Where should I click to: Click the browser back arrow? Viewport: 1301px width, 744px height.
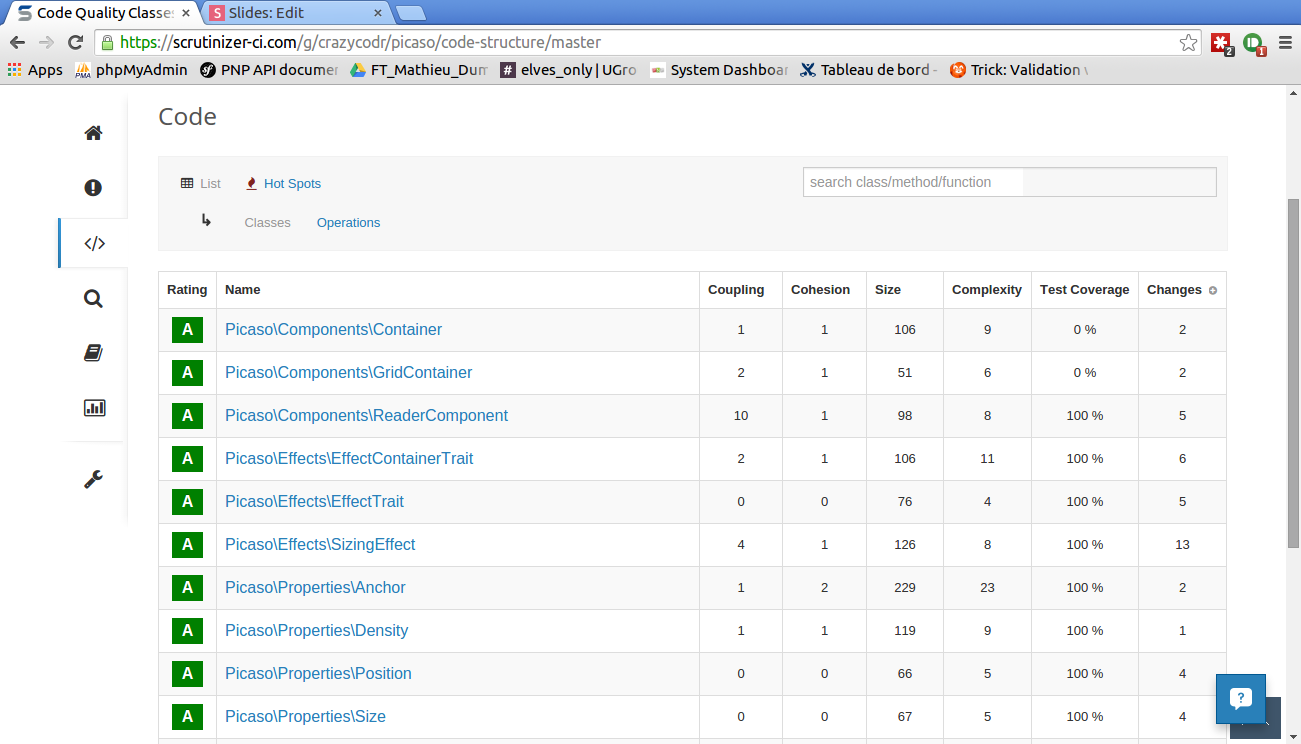(17, 42)
